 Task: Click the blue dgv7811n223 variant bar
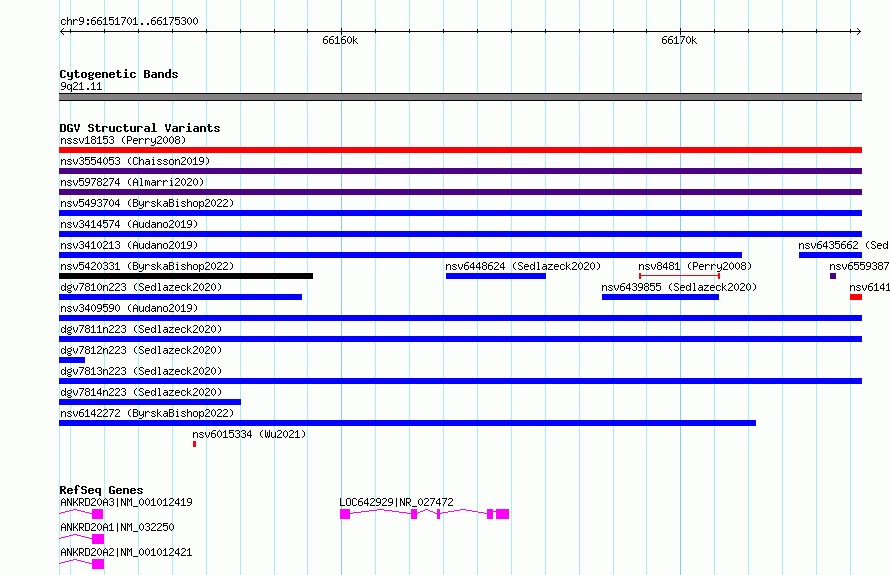(x=460, y=339)
